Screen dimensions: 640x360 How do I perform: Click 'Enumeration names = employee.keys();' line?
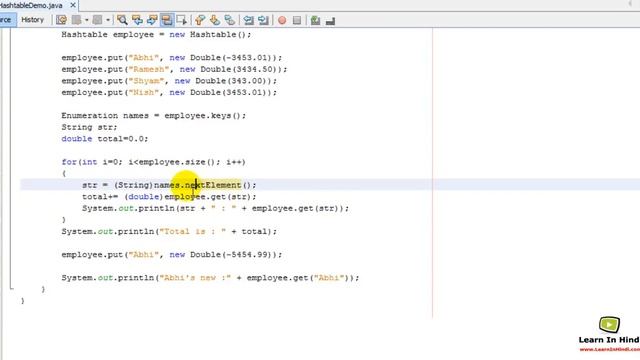(x=154, y=116)
